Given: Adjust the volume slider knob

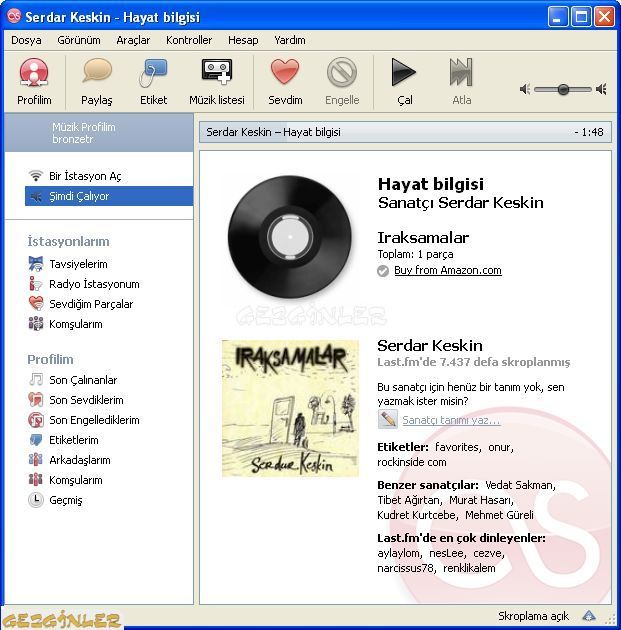Looking at the screenshot, I should pos(563,89).
